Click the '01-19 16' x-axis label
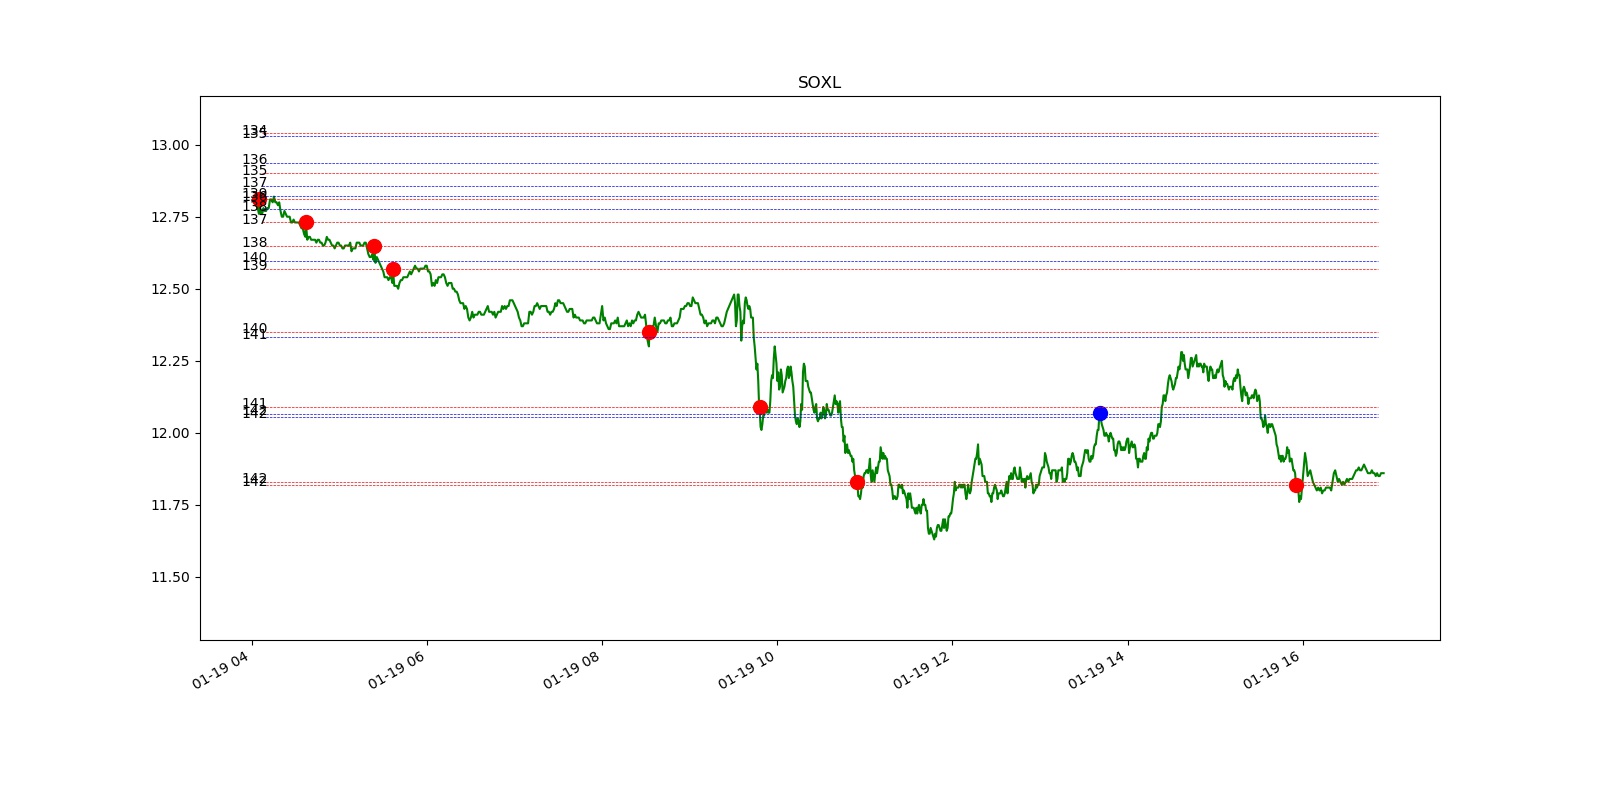The image size is (1600, 800). click(x=1271, y=668)
